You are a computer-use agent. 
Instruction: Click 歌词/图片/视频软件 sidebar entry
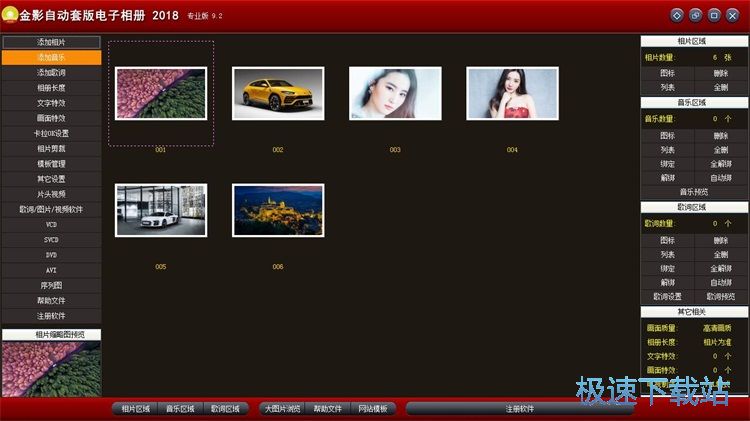[x=51, y=210]
